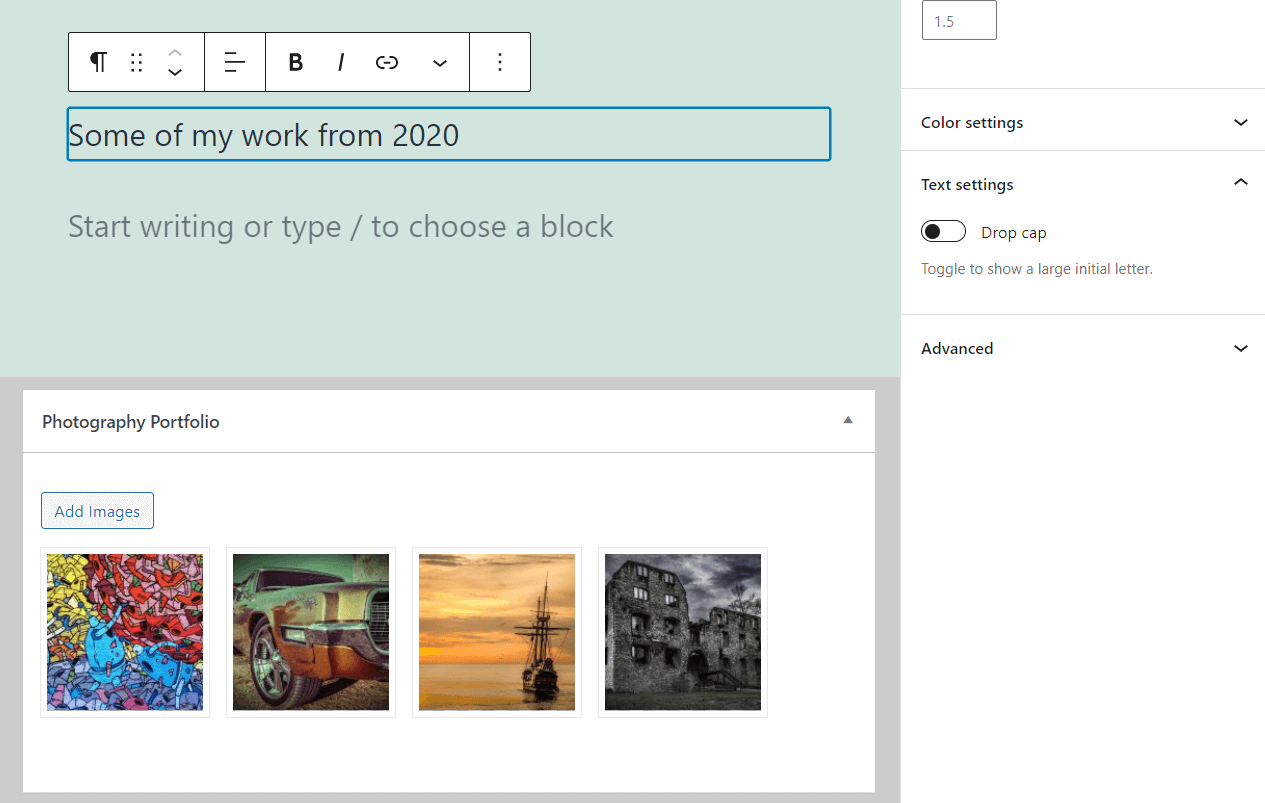Expand the Color settings panel
The width and height of the screenshot is (1265, 803).
pos(1084,122)
